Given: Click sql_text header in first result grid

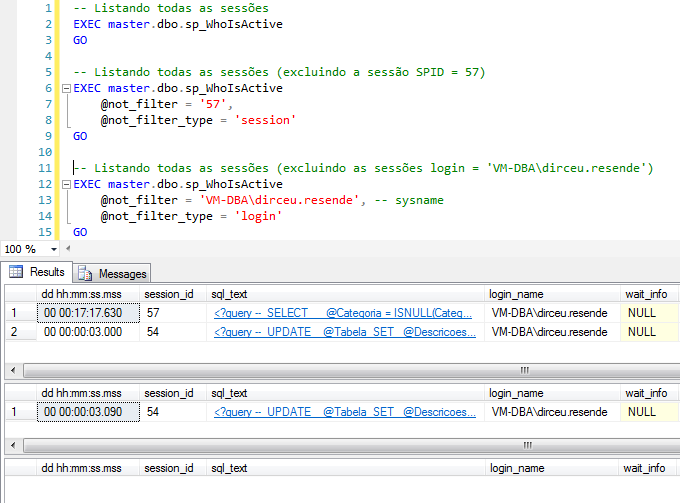Looking at the screenshot, I should [x=345, y=294].
